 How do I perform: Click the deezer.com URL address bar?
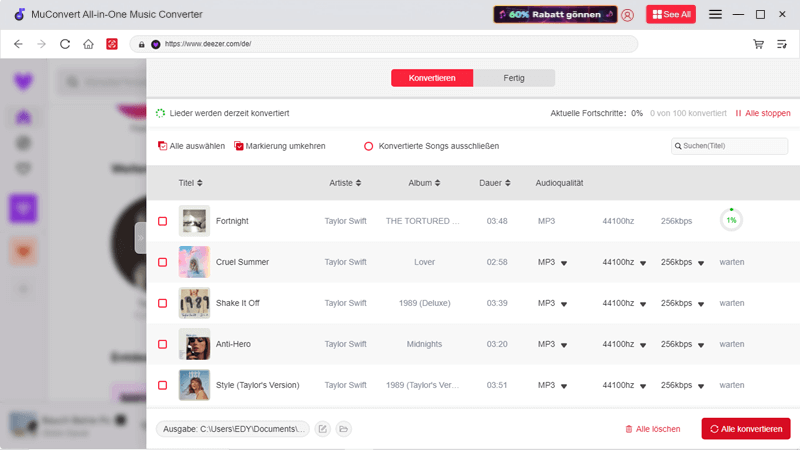pyautogui.click(x=384, y=44)
